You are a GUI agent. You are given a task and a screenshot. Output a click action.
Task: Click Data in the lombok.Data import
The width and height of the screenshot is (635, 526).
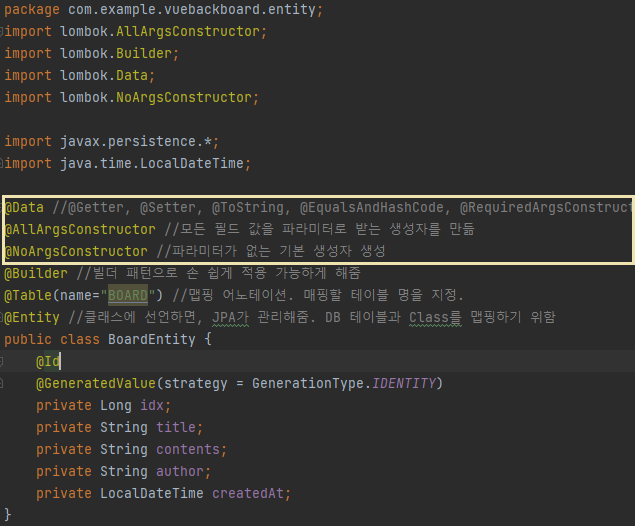tap(132, 75)
